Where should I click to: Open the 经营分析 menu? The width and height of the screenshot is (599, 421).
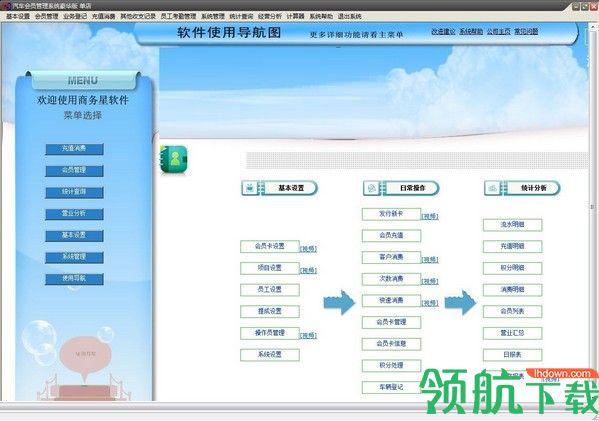click(269, 16)
